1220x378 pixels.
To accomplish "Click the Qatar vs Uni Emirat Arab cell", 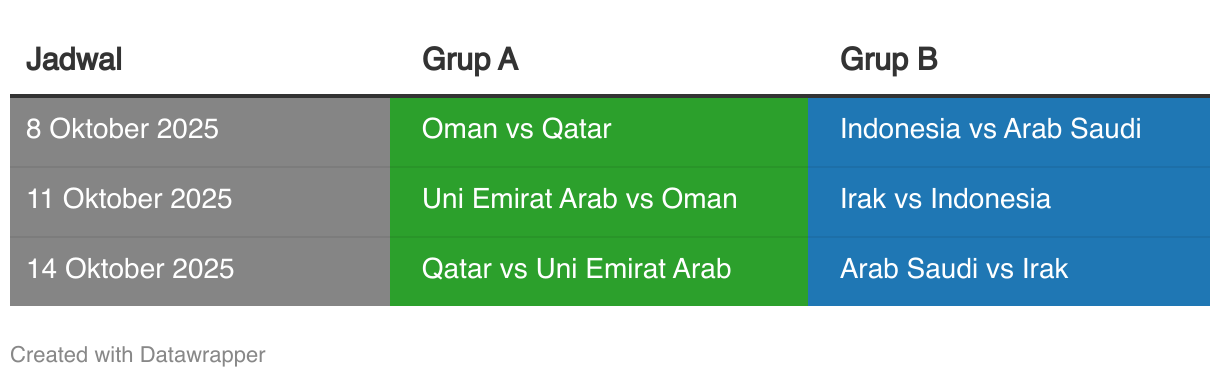I will click(x=599, y=270).
